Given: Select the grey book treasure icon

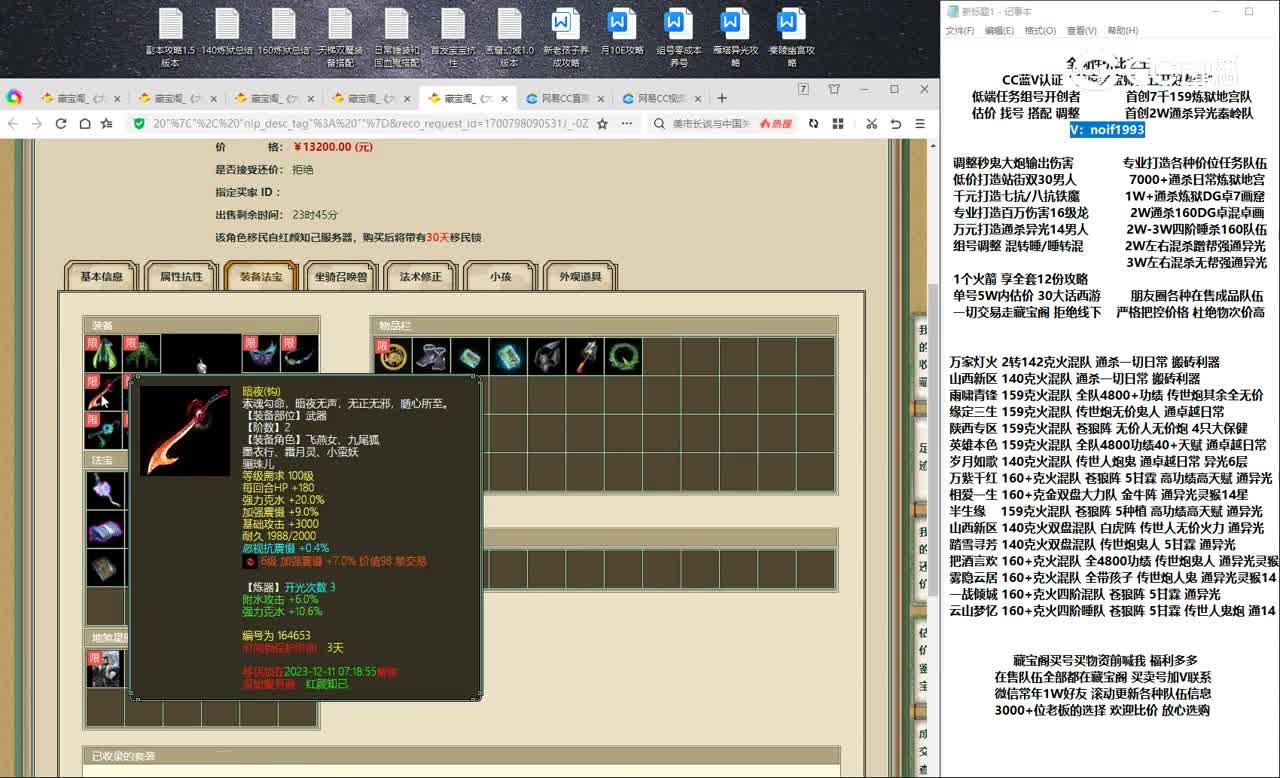Looking at the screenshot, I should [x=104, y=567].
